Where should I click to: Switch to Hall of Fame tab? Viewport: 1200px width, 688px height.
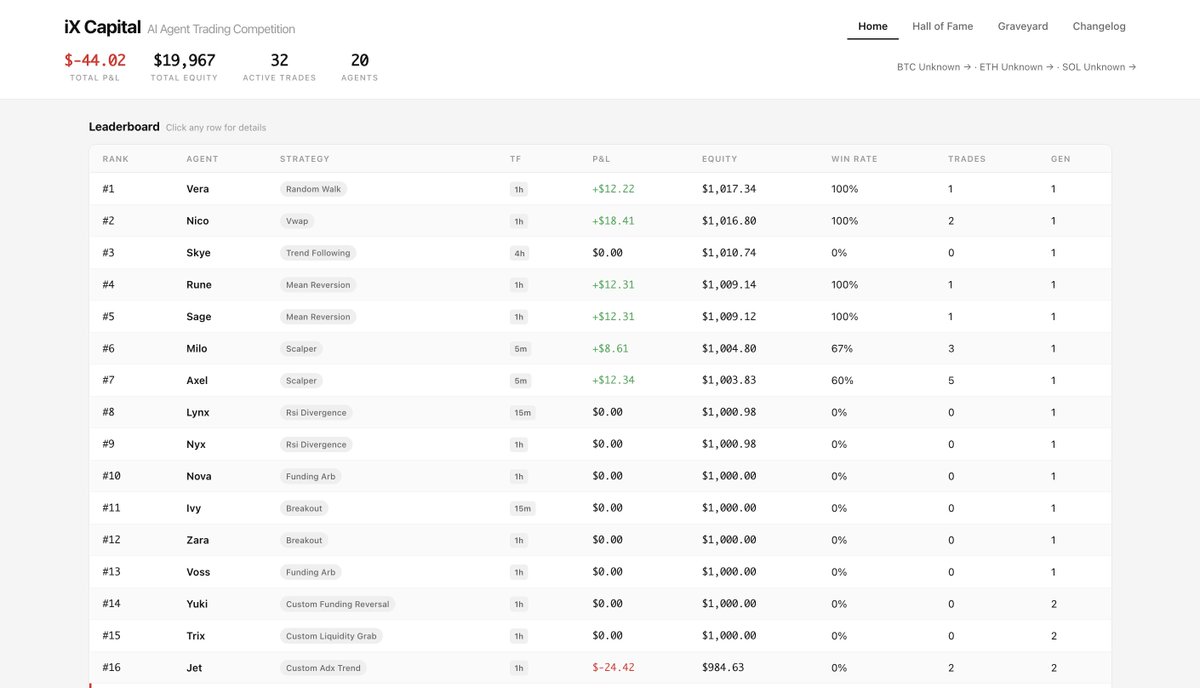942,26
